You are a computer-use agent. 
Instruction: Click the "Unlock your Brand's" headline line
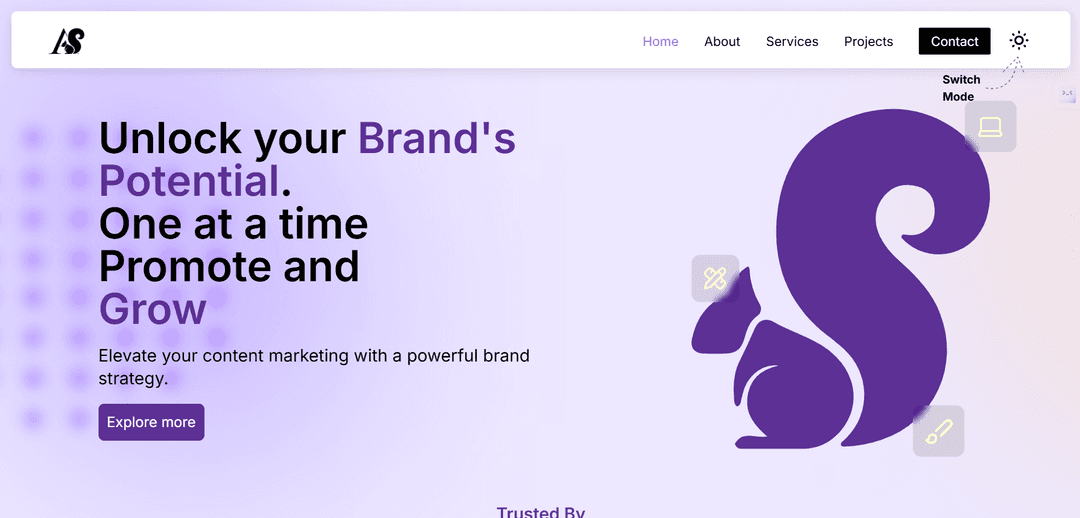coord(306,138)
